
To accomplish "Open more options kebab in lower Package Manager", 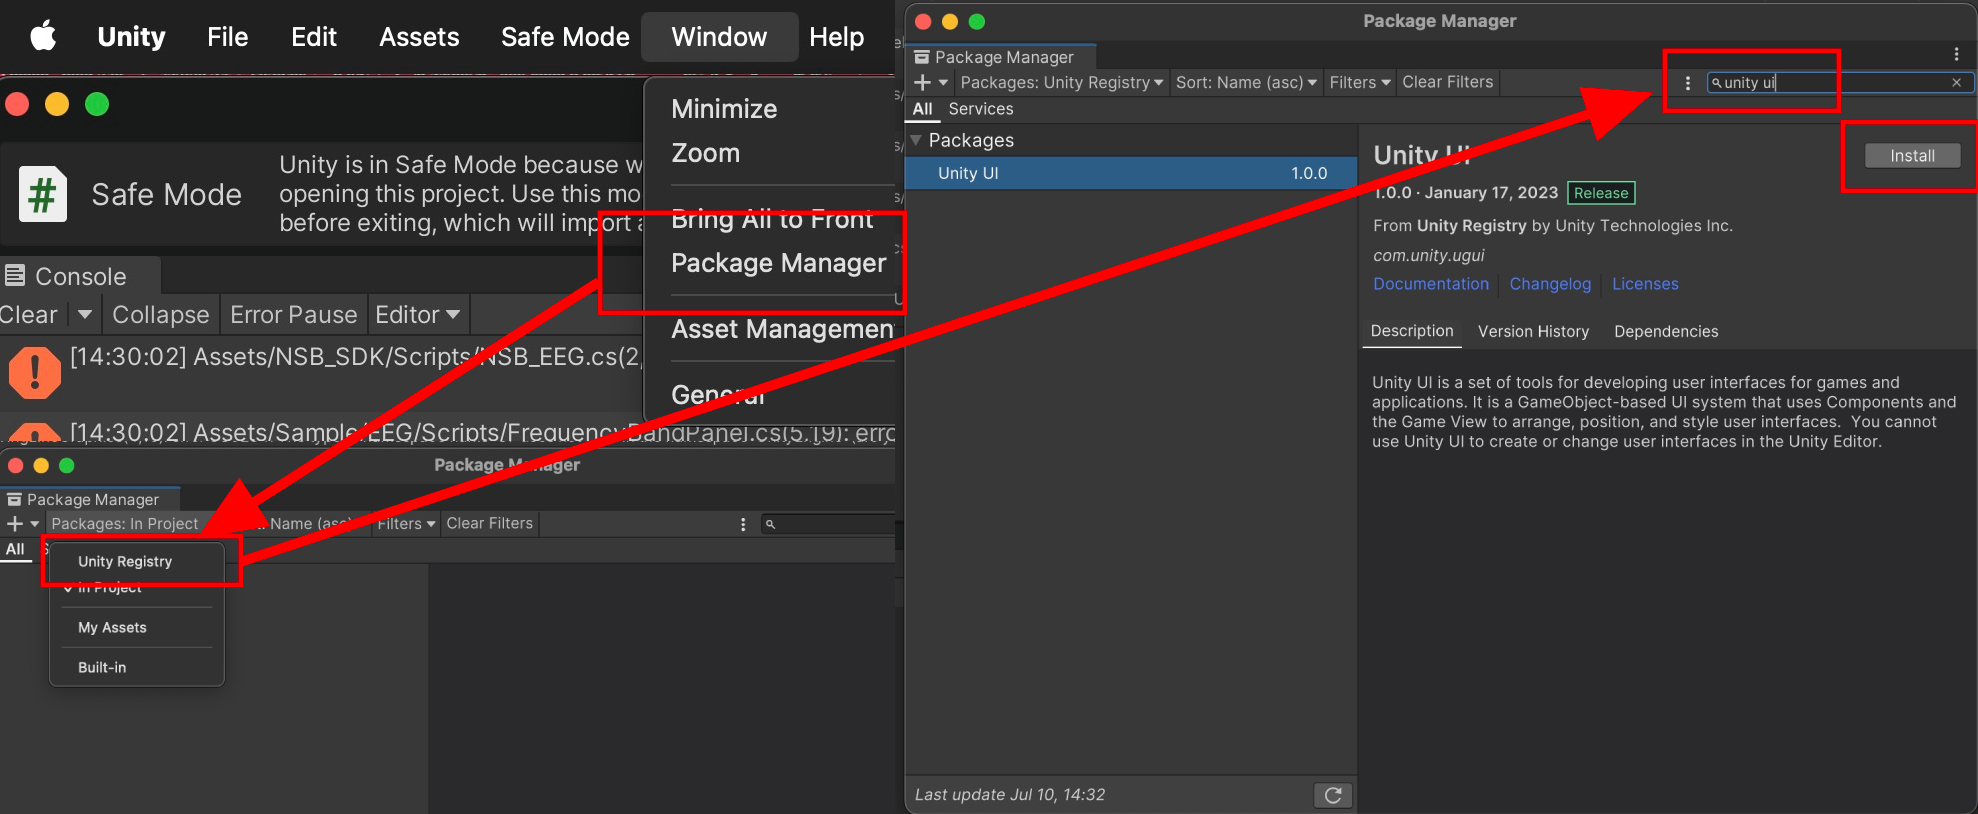I will tap(743, 524).
